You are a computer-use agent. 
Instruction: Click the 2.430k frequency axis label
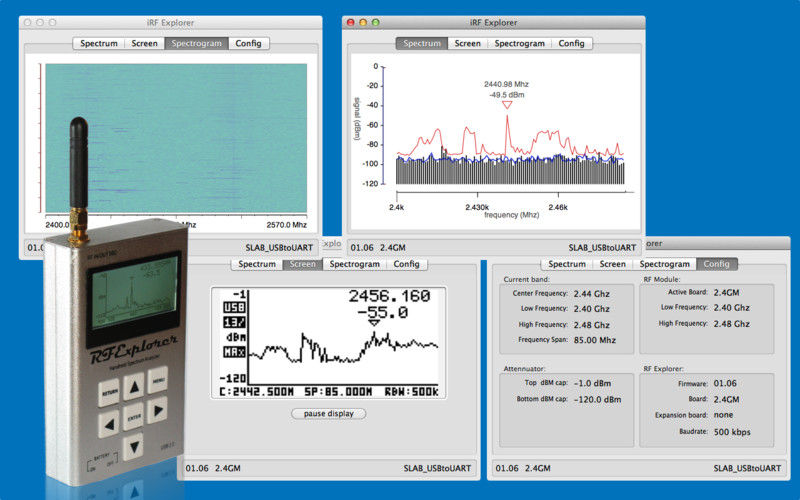[x=477, y=208]
